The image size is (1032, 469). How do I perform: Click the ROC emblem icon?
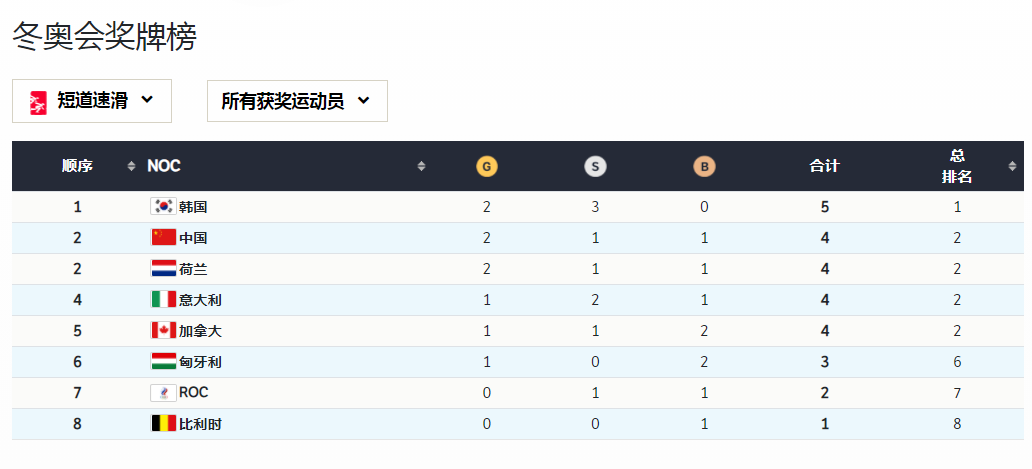coord(164,393)
